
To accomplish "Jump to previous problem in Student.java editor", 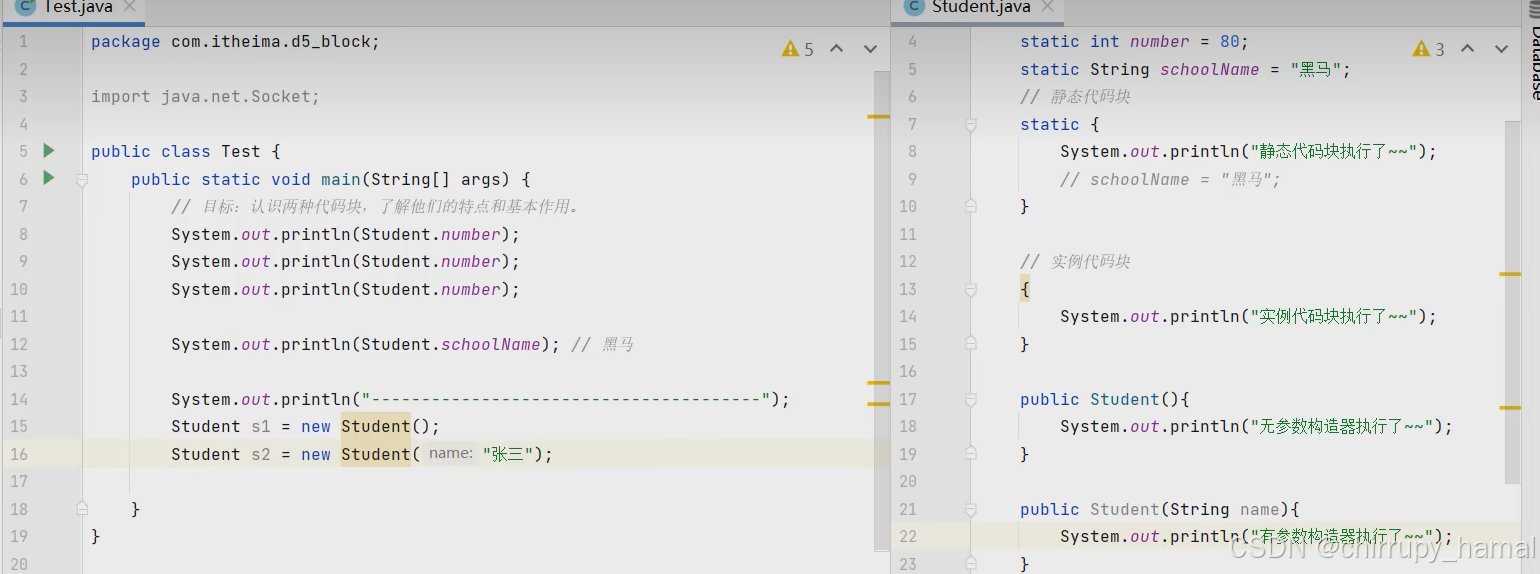I will (1468, 49).
